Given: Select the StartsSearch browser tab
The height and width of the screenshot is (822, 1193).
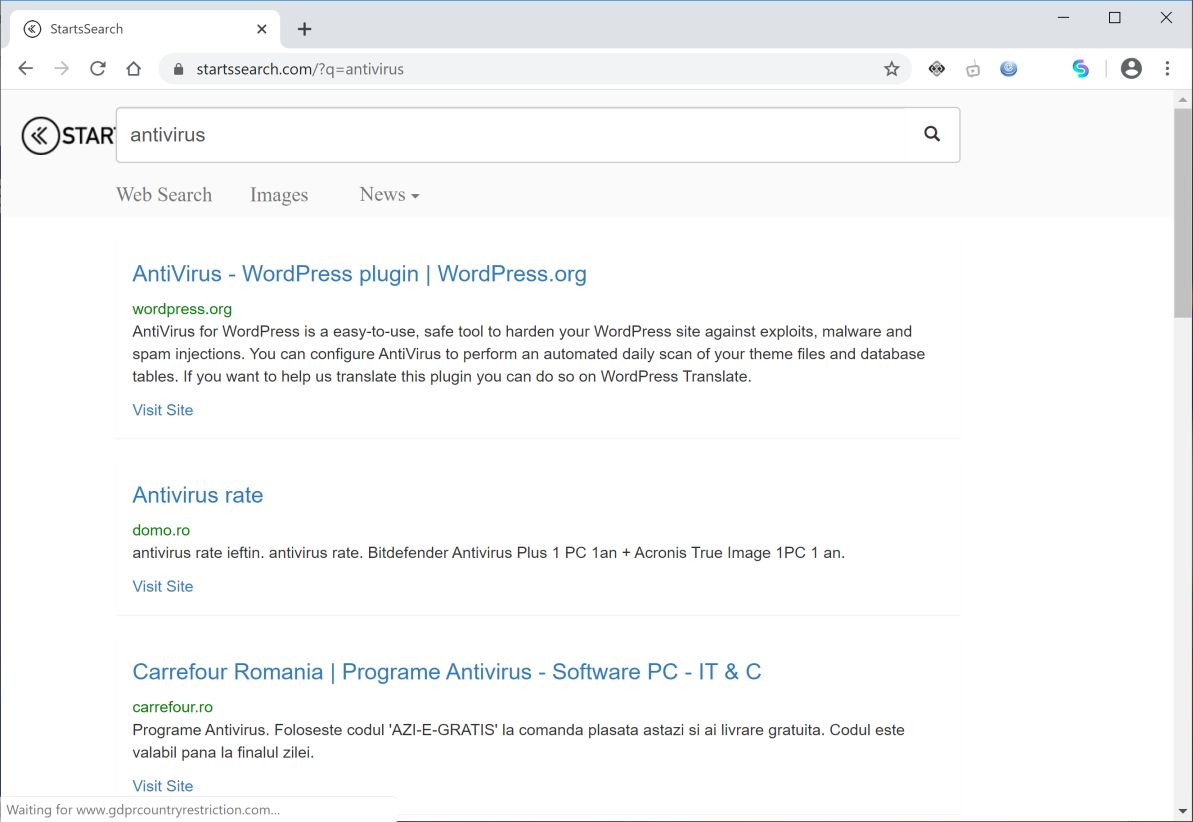Looking at the screenshot, I should click(x=145, y=29).
